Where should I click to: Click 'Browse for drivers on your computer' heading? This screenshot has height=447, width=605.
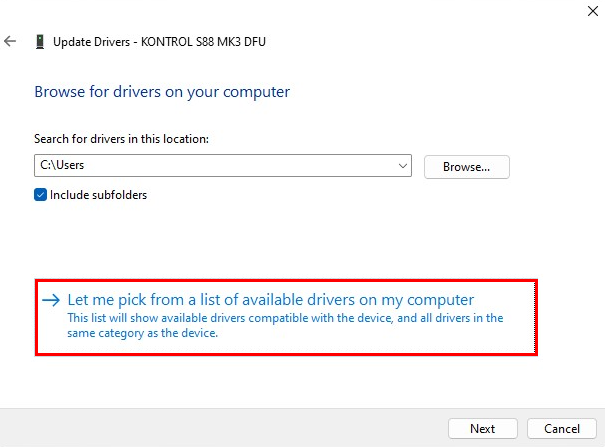click(x=162, y=92)
